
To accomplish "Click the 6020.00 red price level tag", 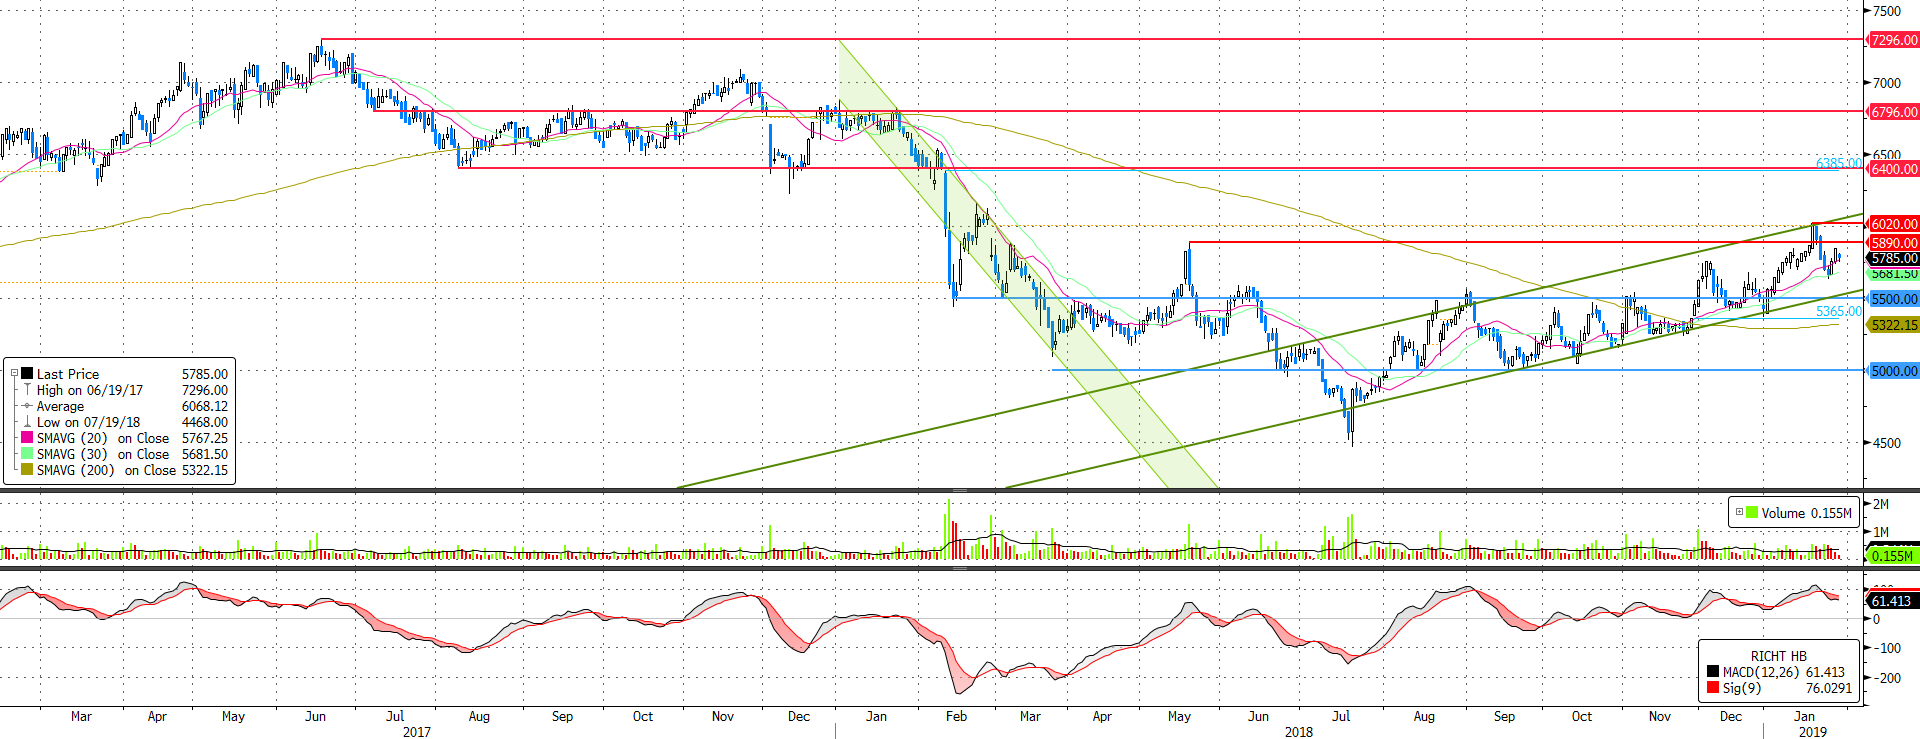I will click(x=1893, y=224).
